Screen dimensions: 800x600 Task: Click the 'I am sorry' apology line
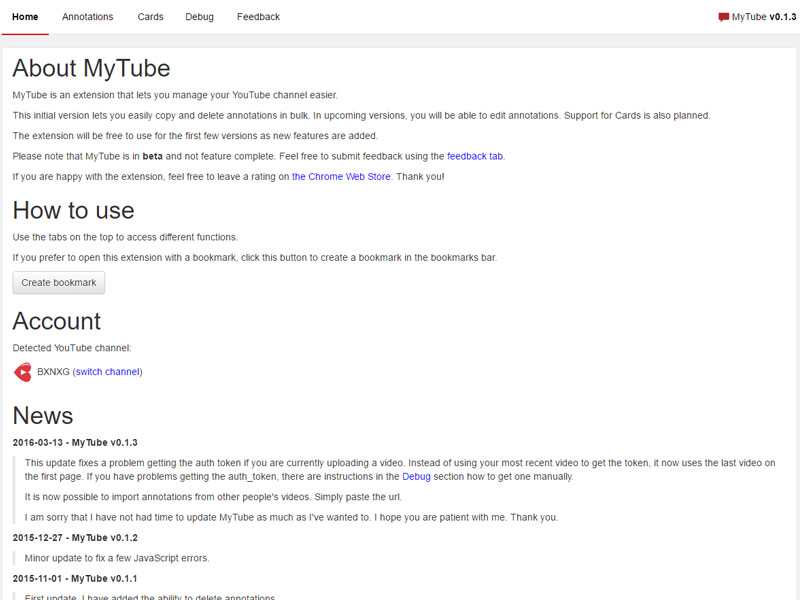[291, 517]
